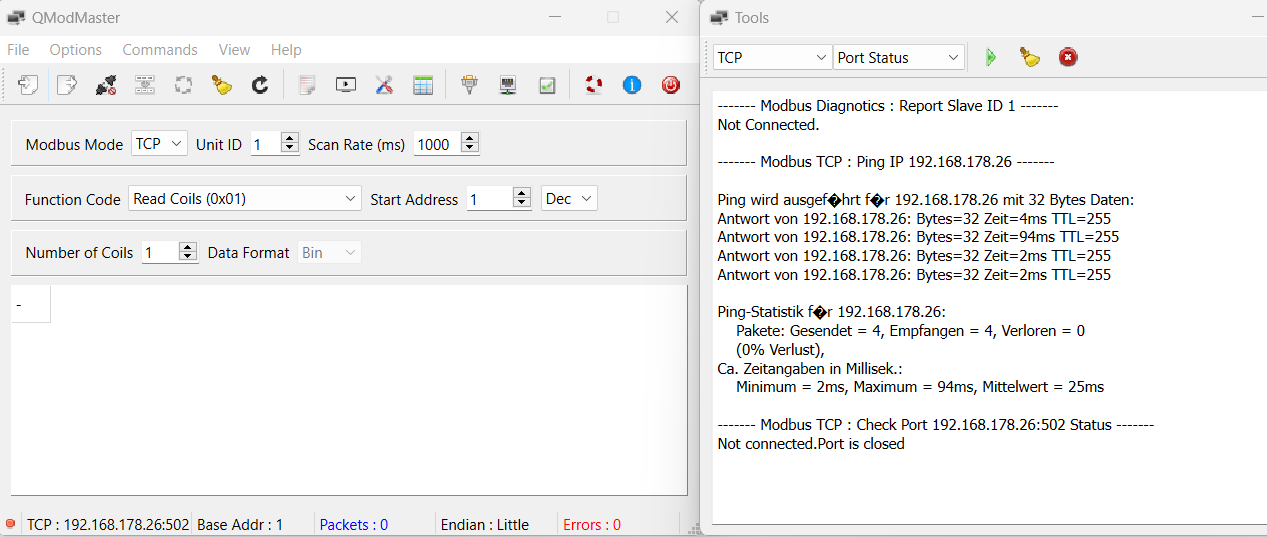Increase Number of Coils with up arrow
Viewport: 1267px width, 537px height.
(188, 247)
